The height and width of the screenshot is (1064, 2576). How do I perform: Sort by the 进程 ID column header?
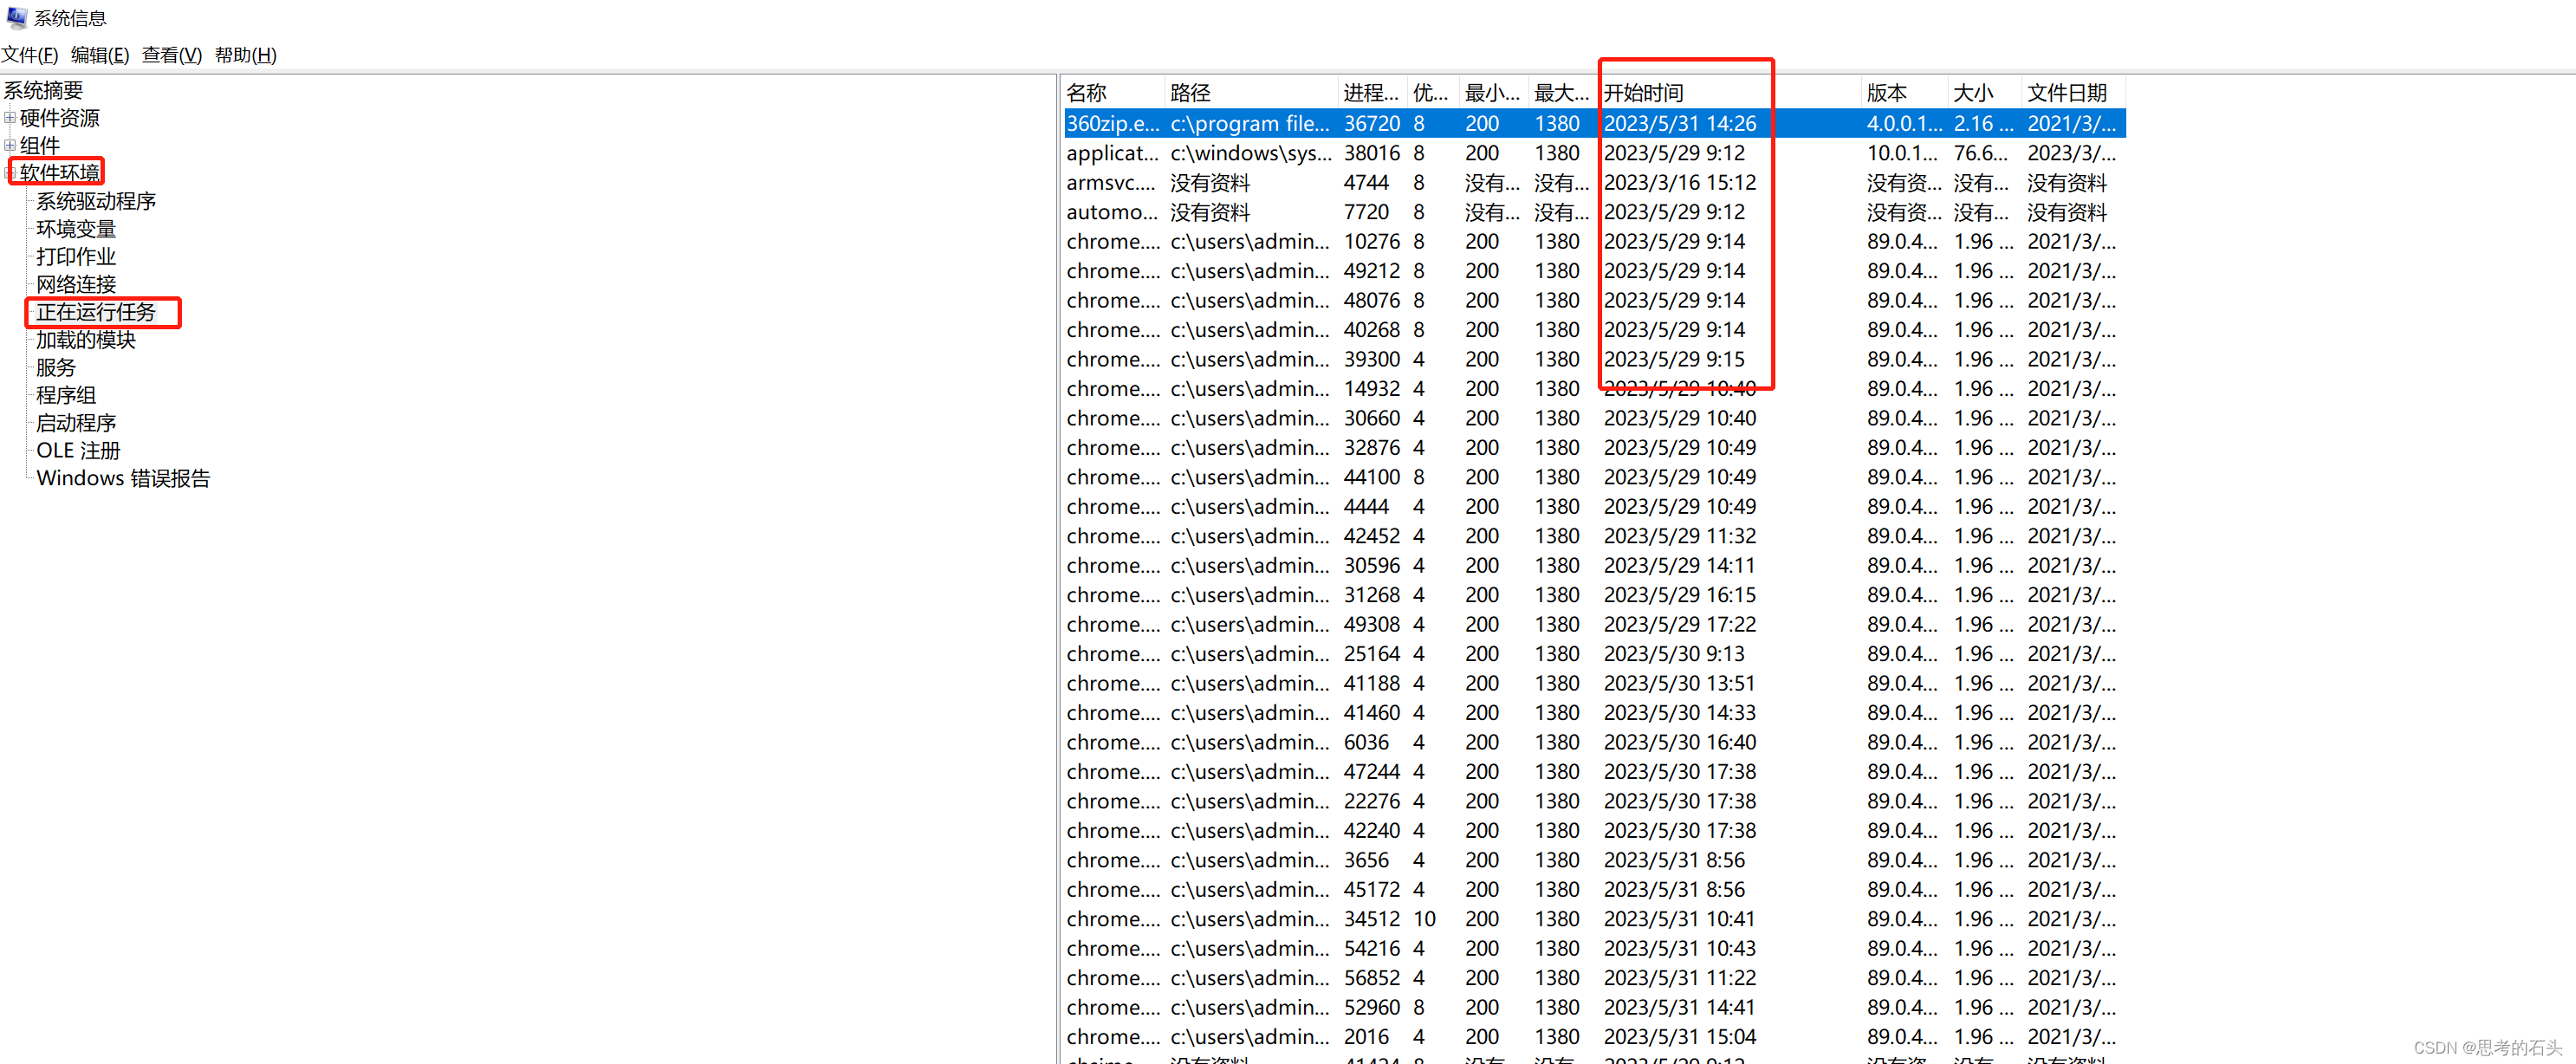[1372, 93]
